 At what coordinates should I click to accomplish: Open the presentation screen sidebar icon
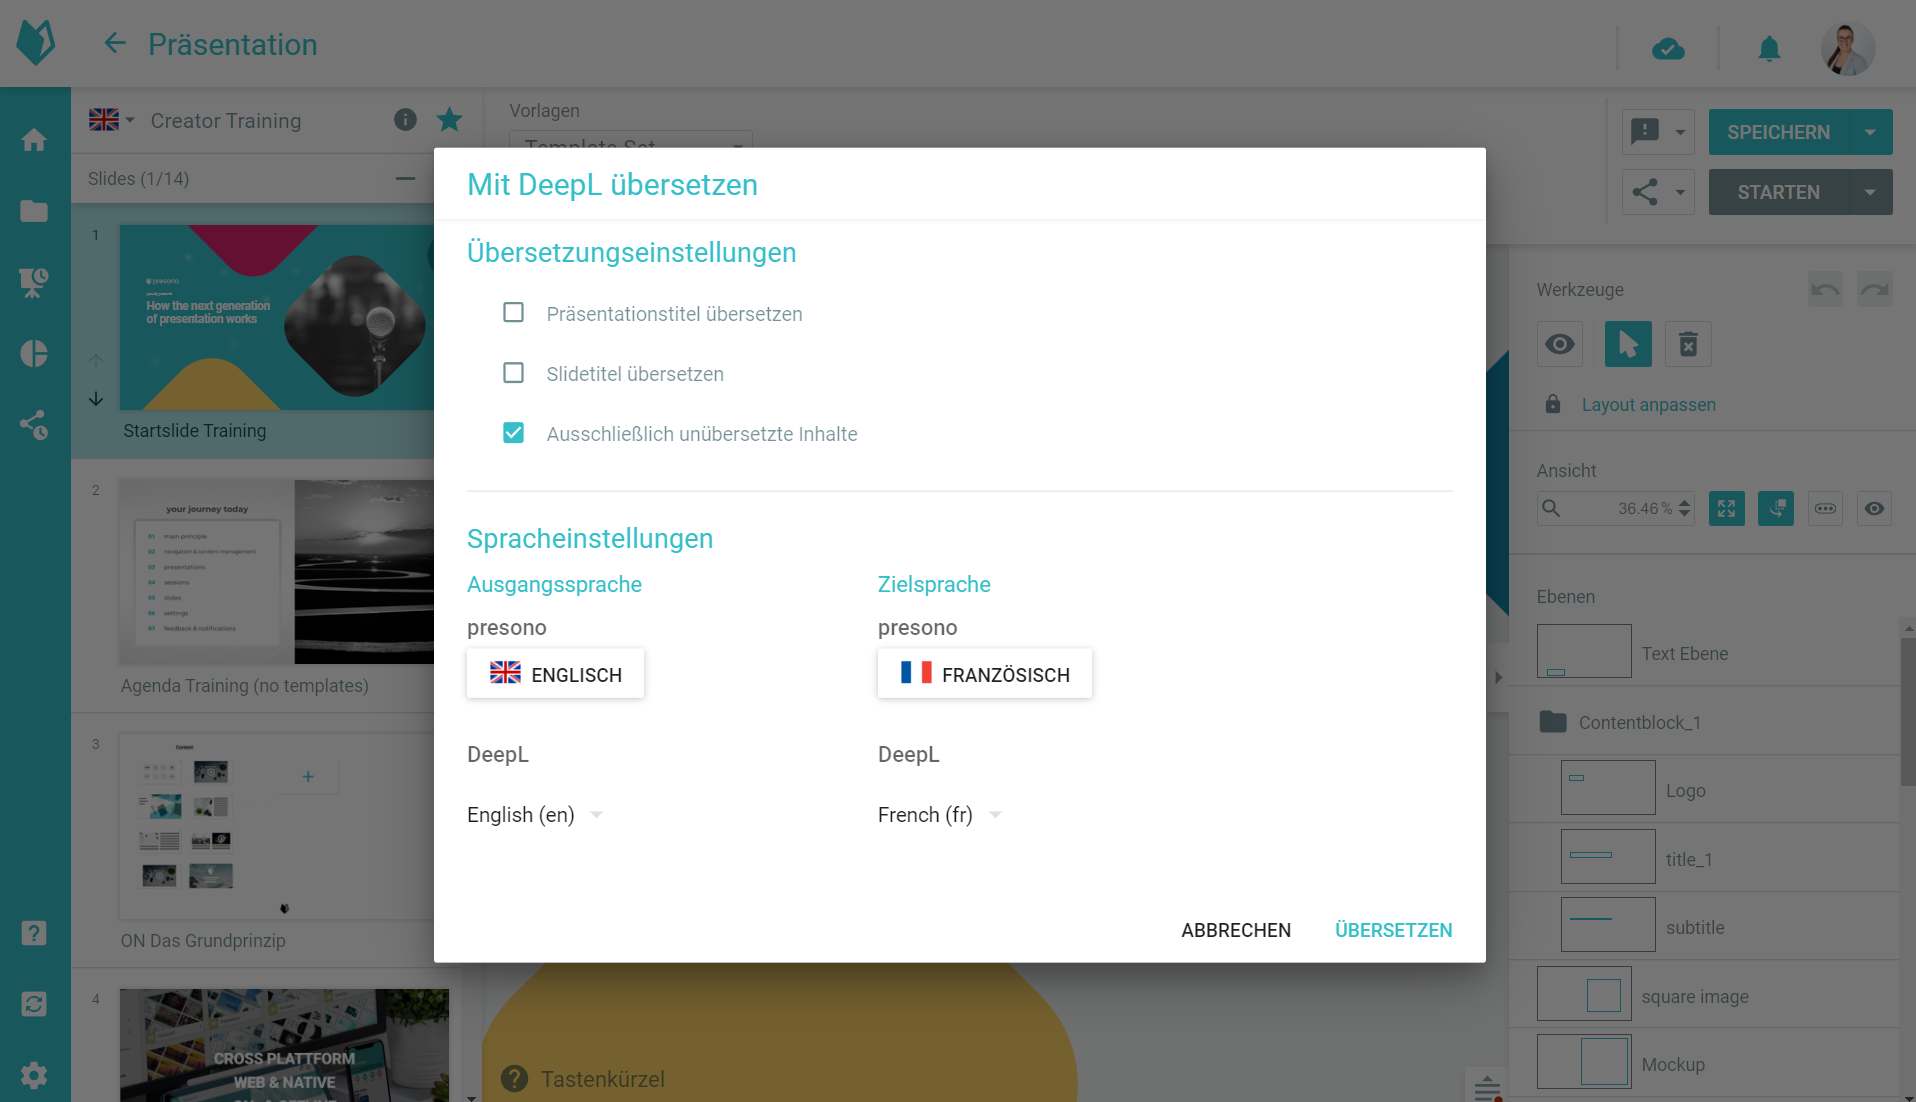click(x=34, y=283)
